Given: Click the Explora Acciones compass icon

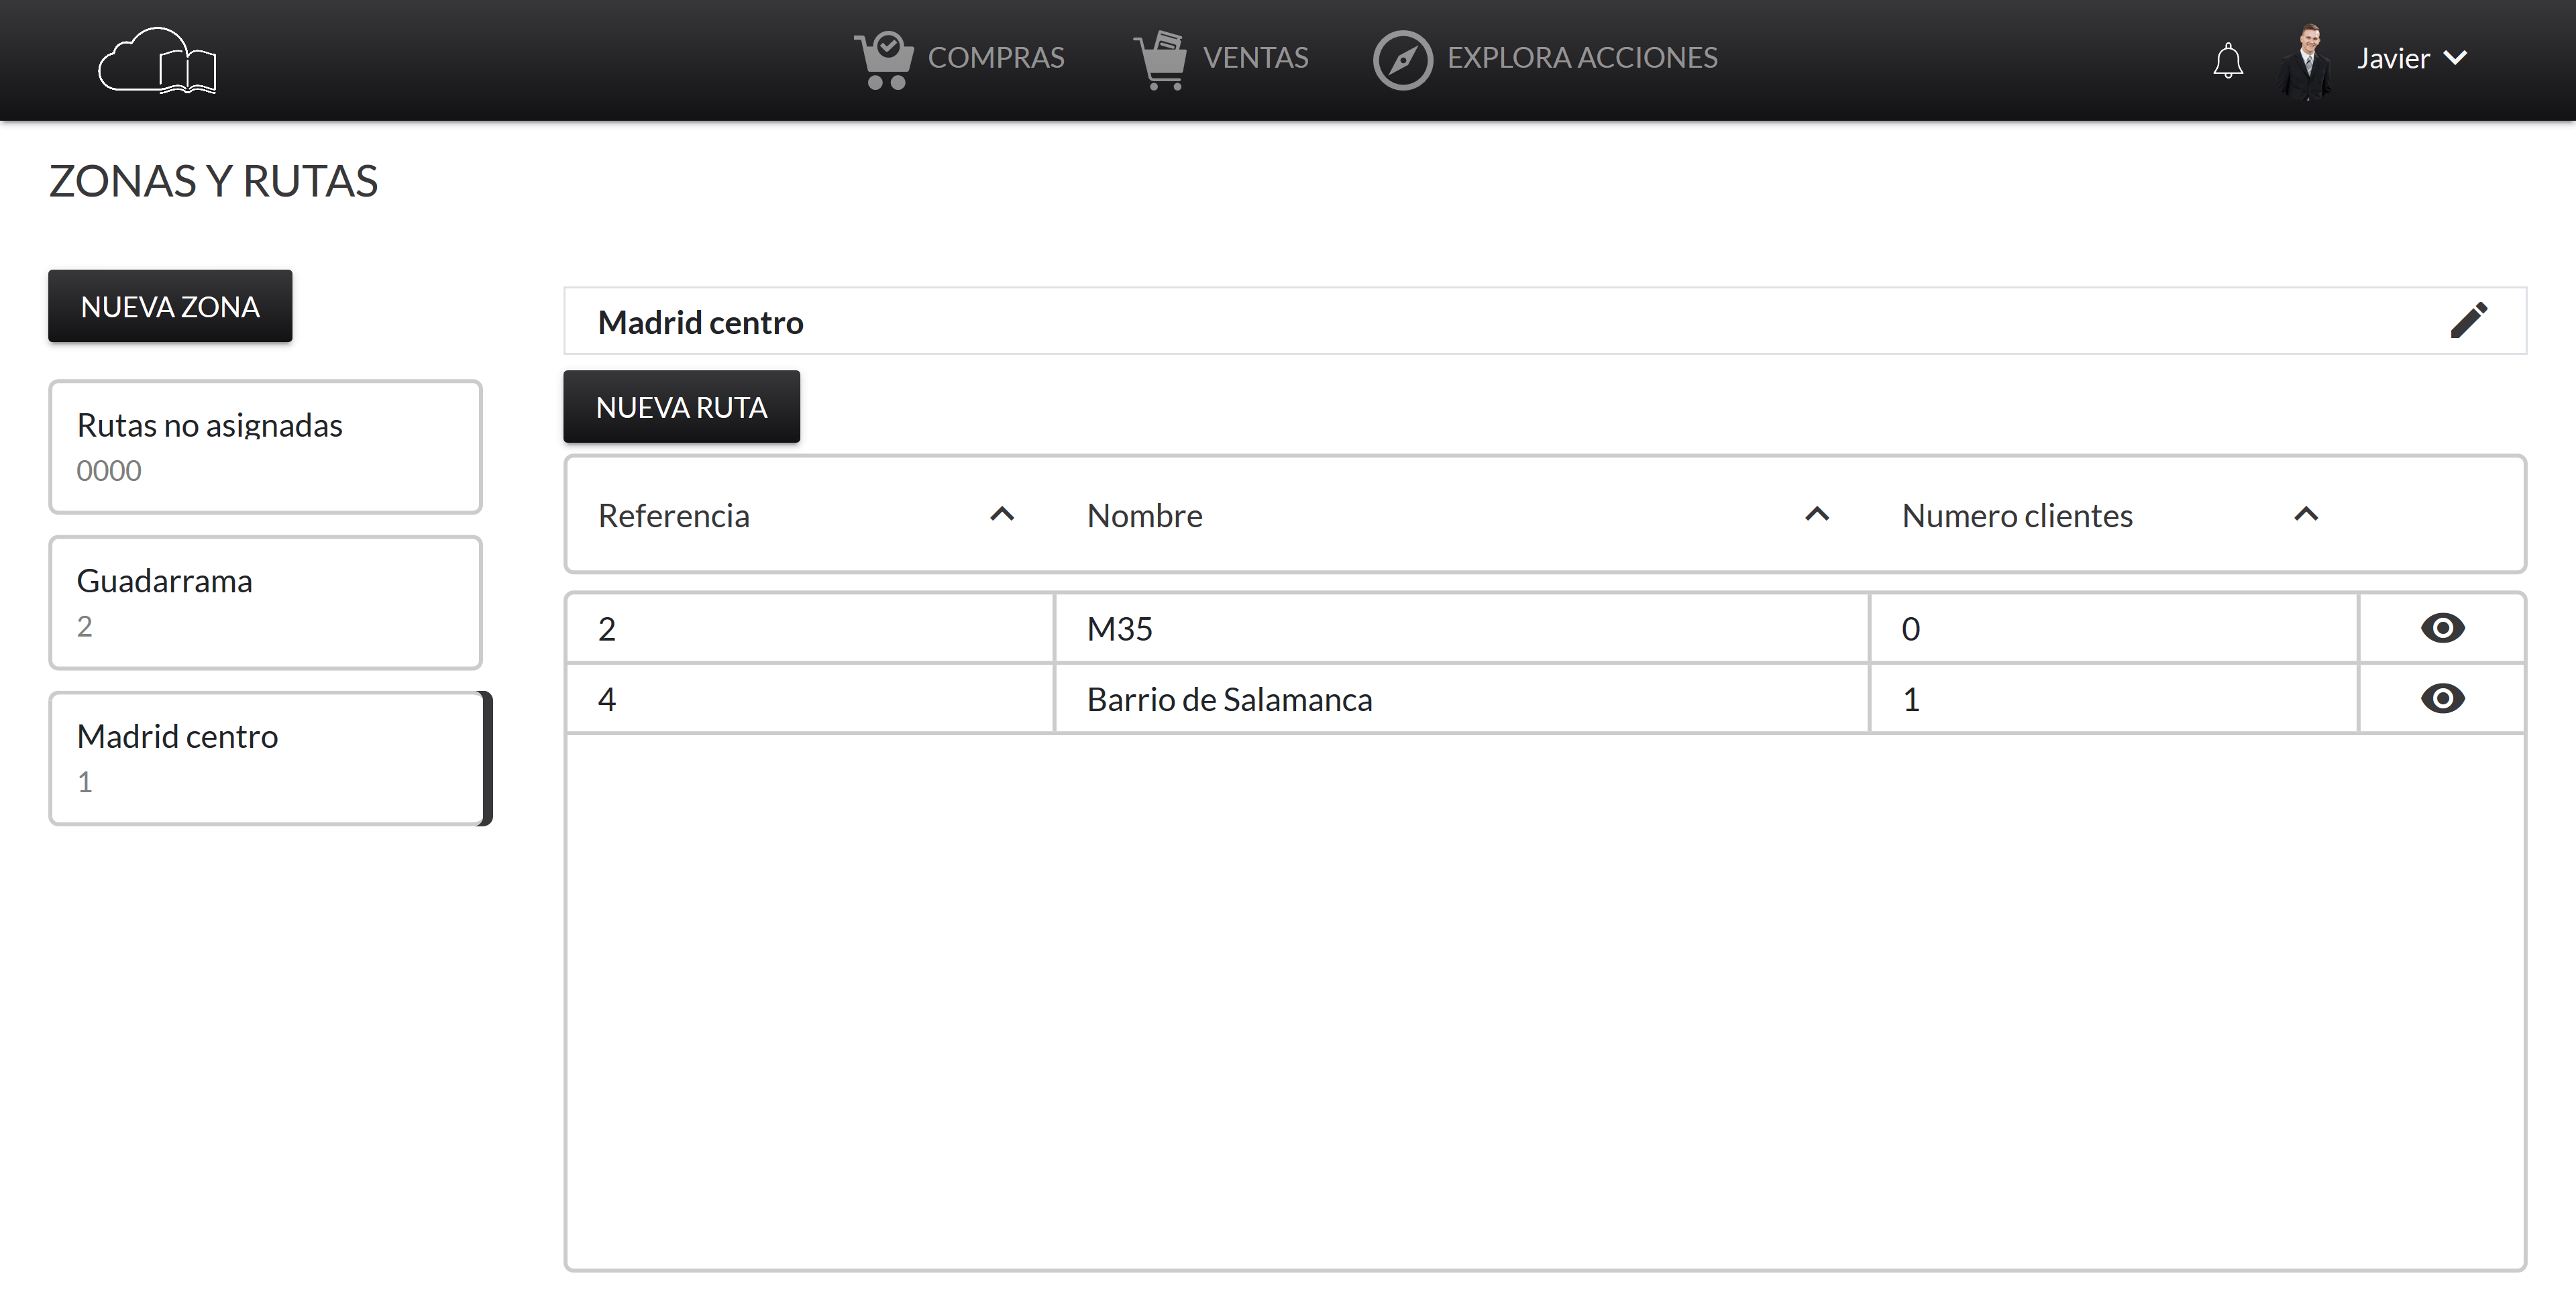Looking at the screenshot, I should 1402,60.
